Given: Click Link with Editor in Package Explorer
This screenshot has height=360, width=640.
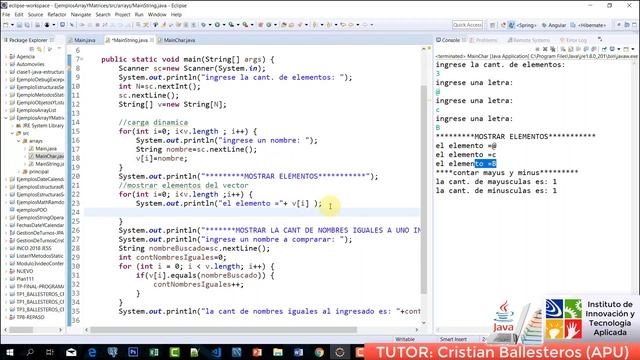Looking at the screenshot, I should click(x=40, y=49).
